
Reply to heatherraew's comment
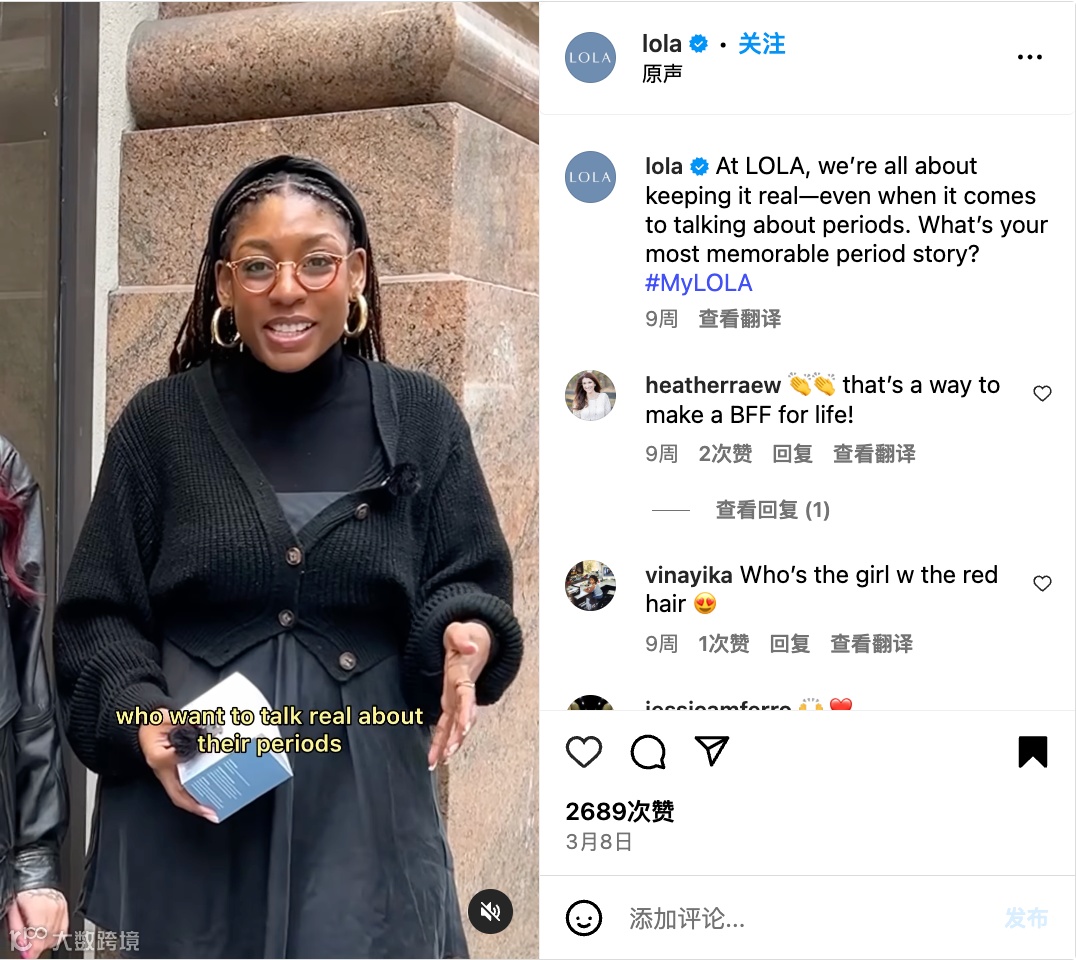click(x=793, y=454)
